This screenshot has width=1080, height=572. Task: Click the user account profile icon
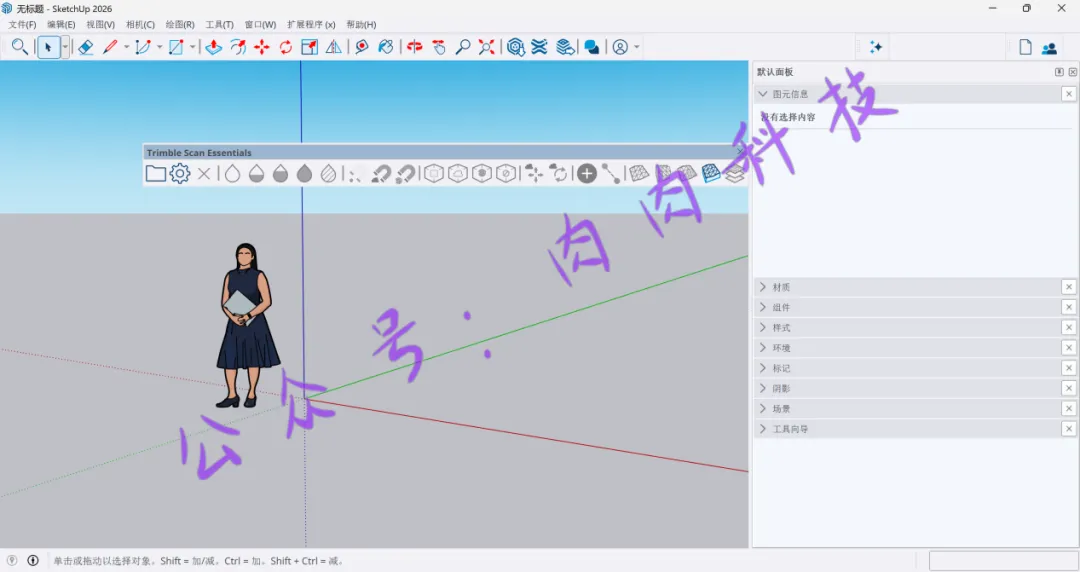(620, 47)
